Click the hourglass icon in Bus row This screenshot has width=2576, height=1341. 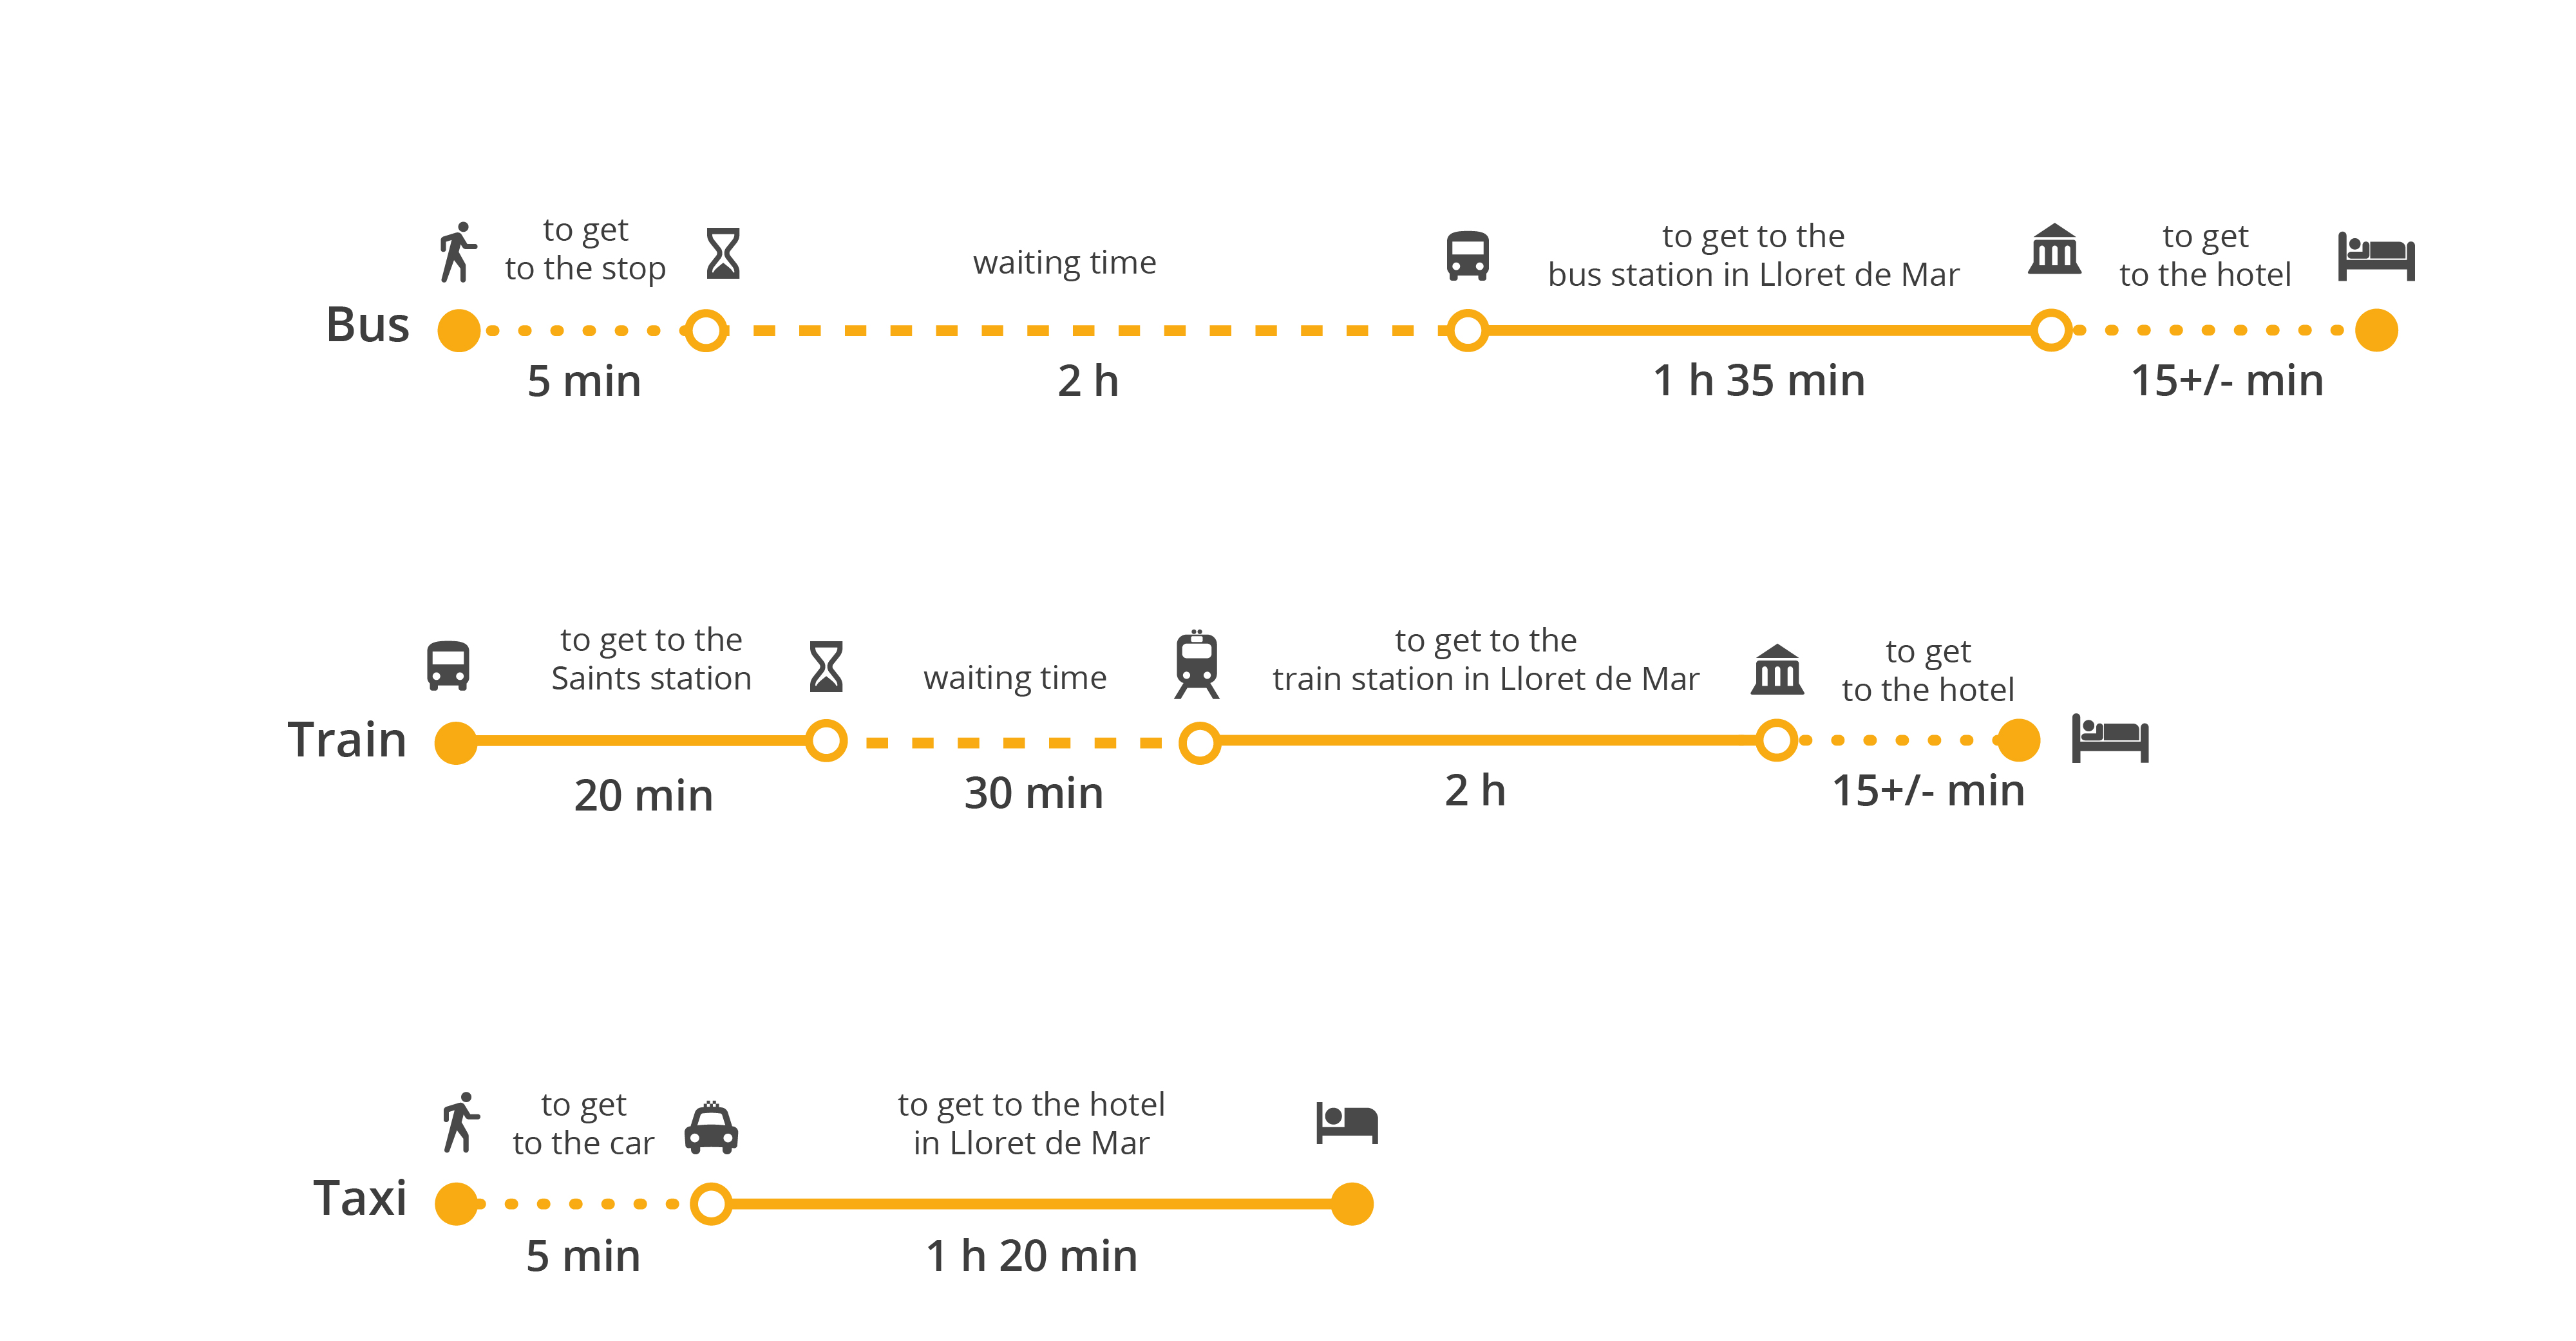point(723,253)
